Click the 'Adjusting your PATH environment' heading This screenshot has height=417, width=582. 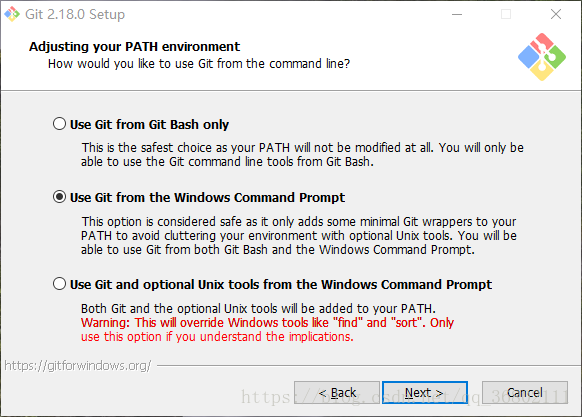(134, 47)
